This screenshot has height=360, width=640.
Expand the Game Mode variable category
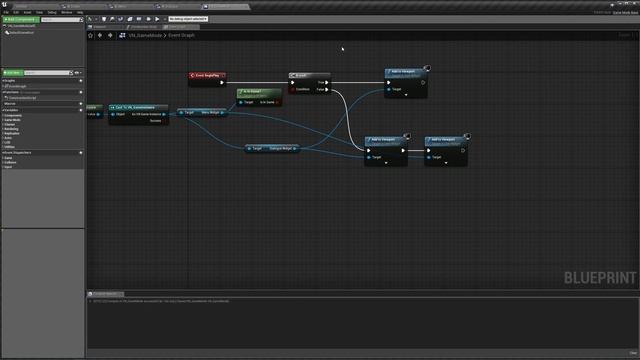click(12, 120)
